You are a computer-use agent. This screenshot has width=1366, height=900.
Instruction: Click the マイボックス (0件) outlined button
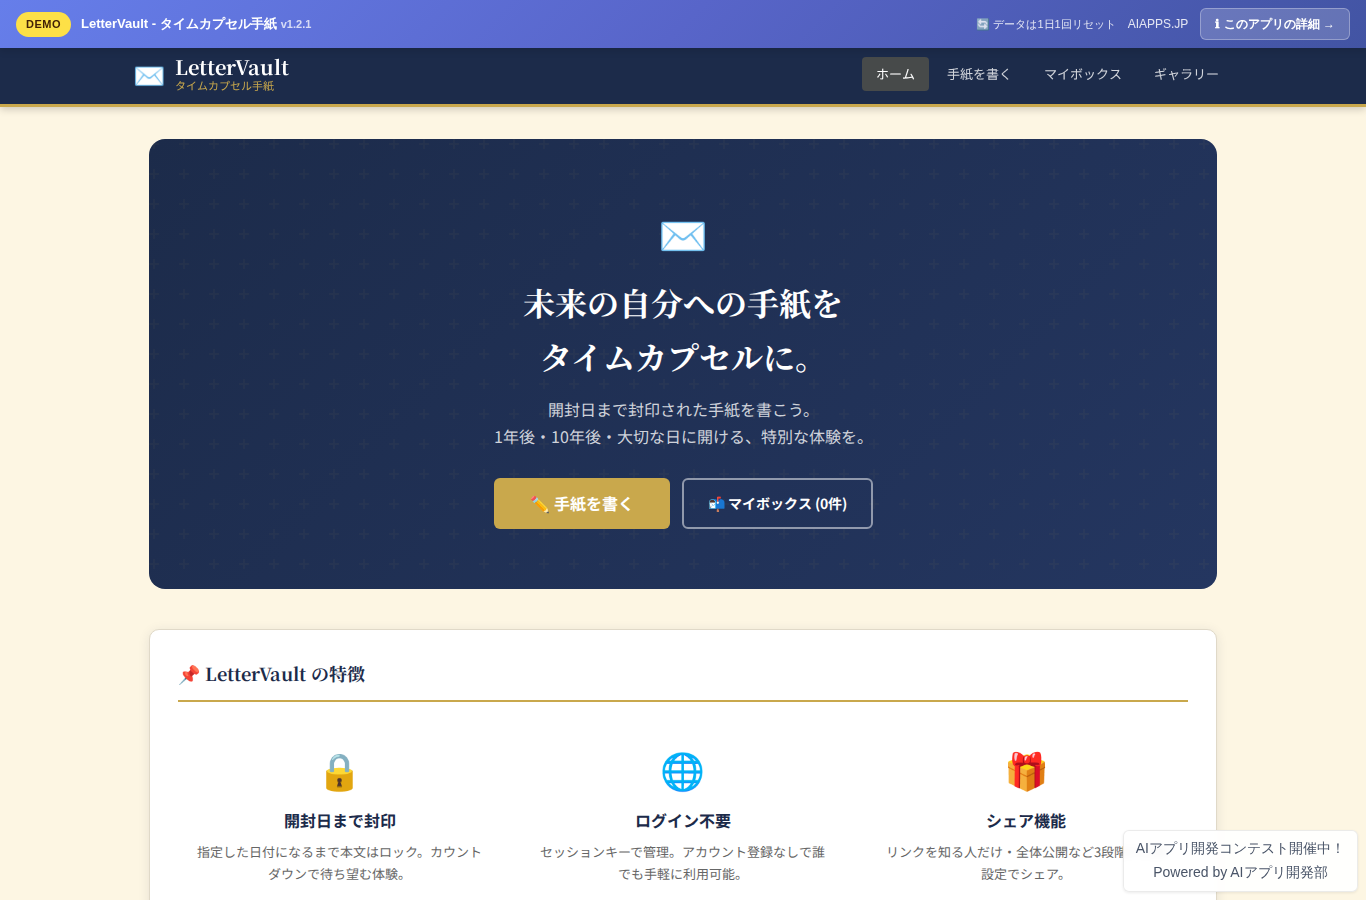[x=777, y=503]
